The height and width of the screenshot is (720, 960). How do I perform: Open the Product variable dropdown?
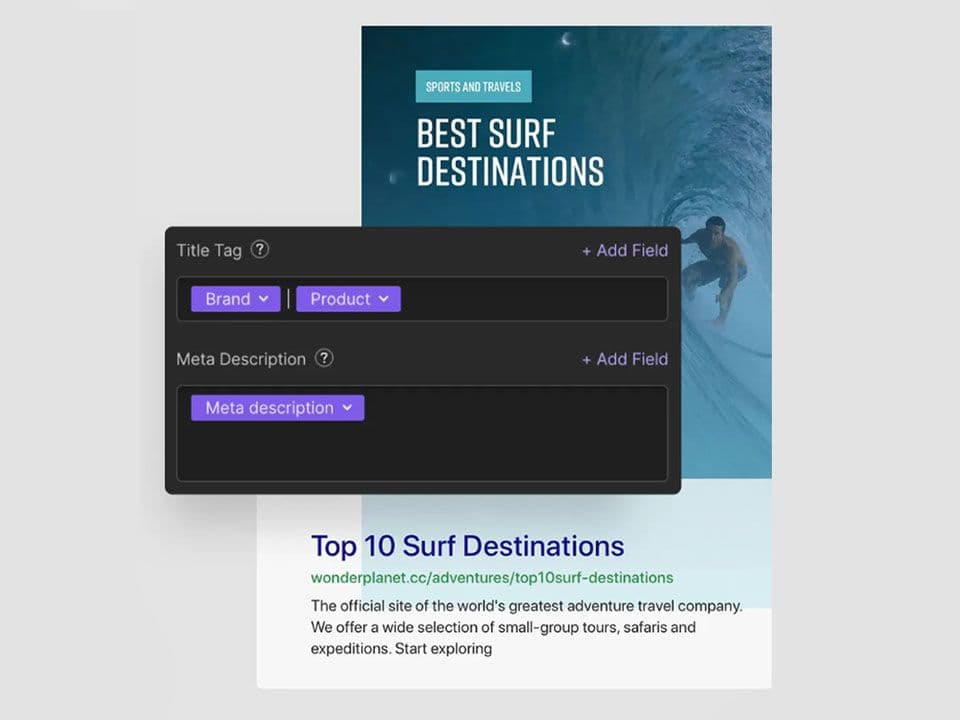point(347,299)
